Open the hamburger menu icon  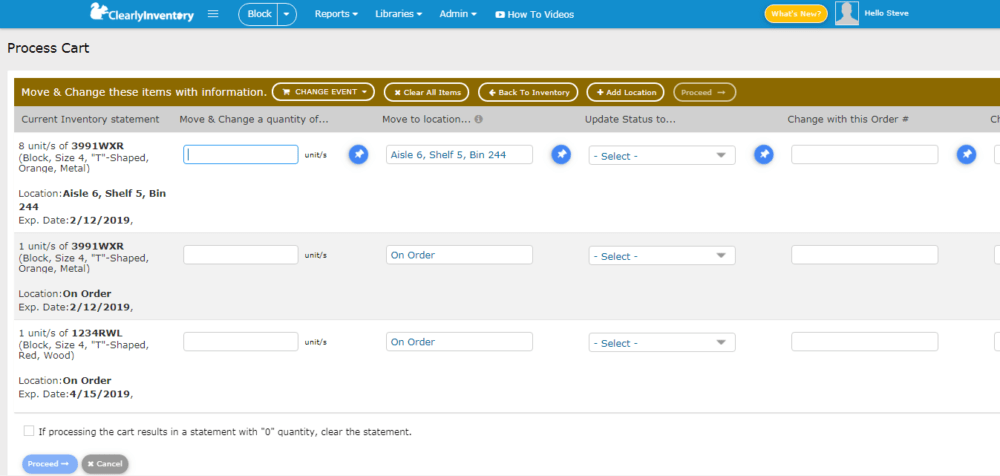213,13
